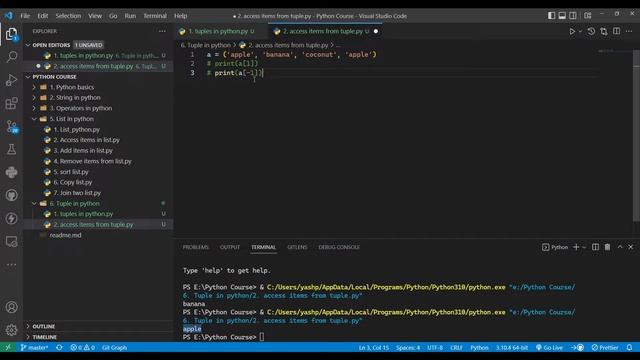Open the Manage settings gear

click(11, 330)
